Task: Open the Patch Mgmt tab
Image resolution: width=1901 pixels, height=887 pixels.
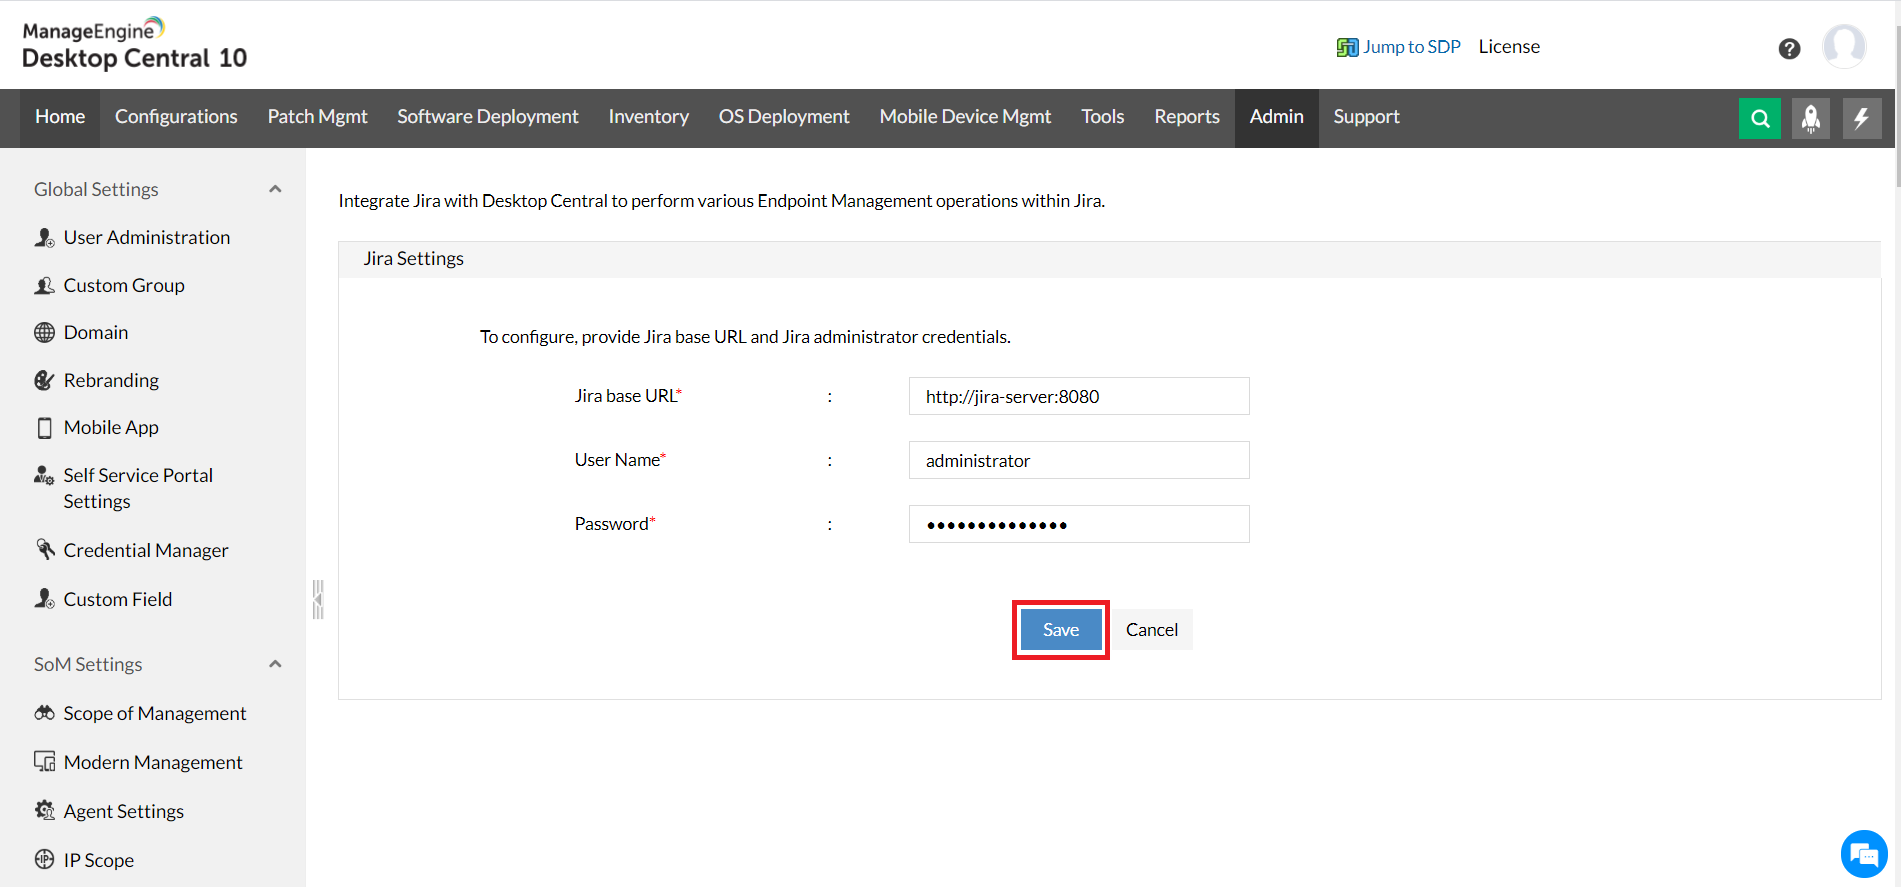Action: (317, 117)
